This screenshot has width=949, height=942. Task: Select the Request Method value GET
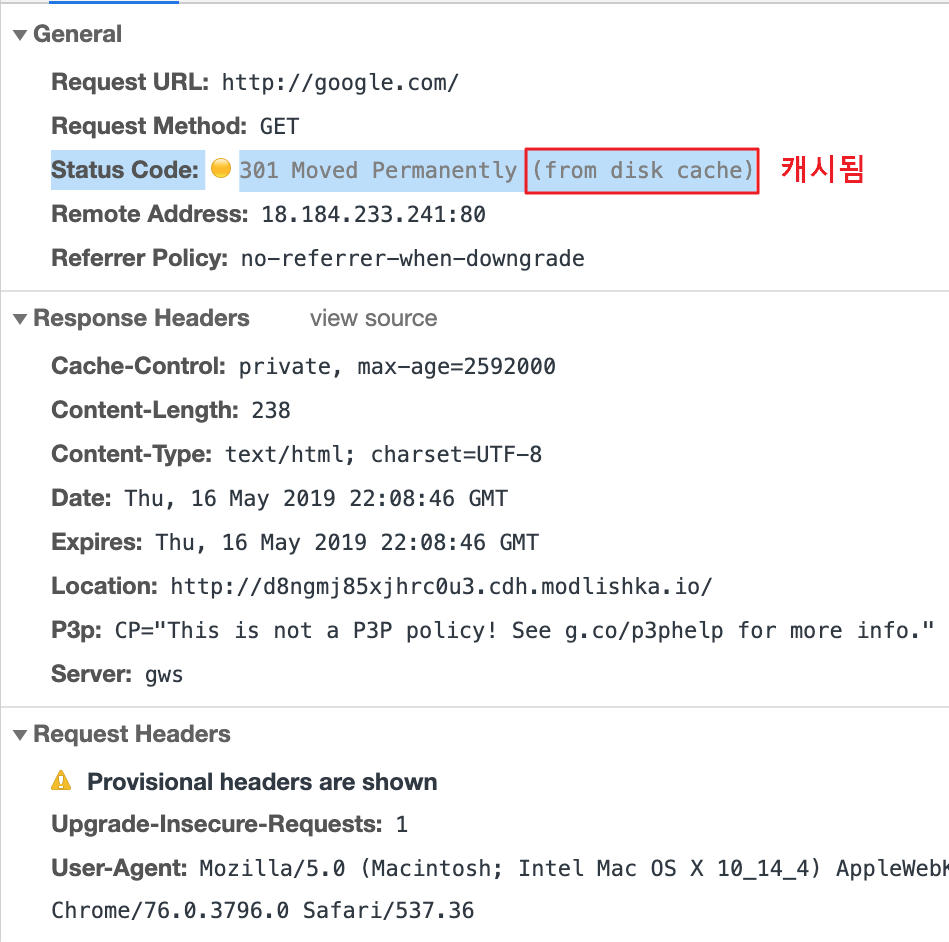tap(279, 127)
